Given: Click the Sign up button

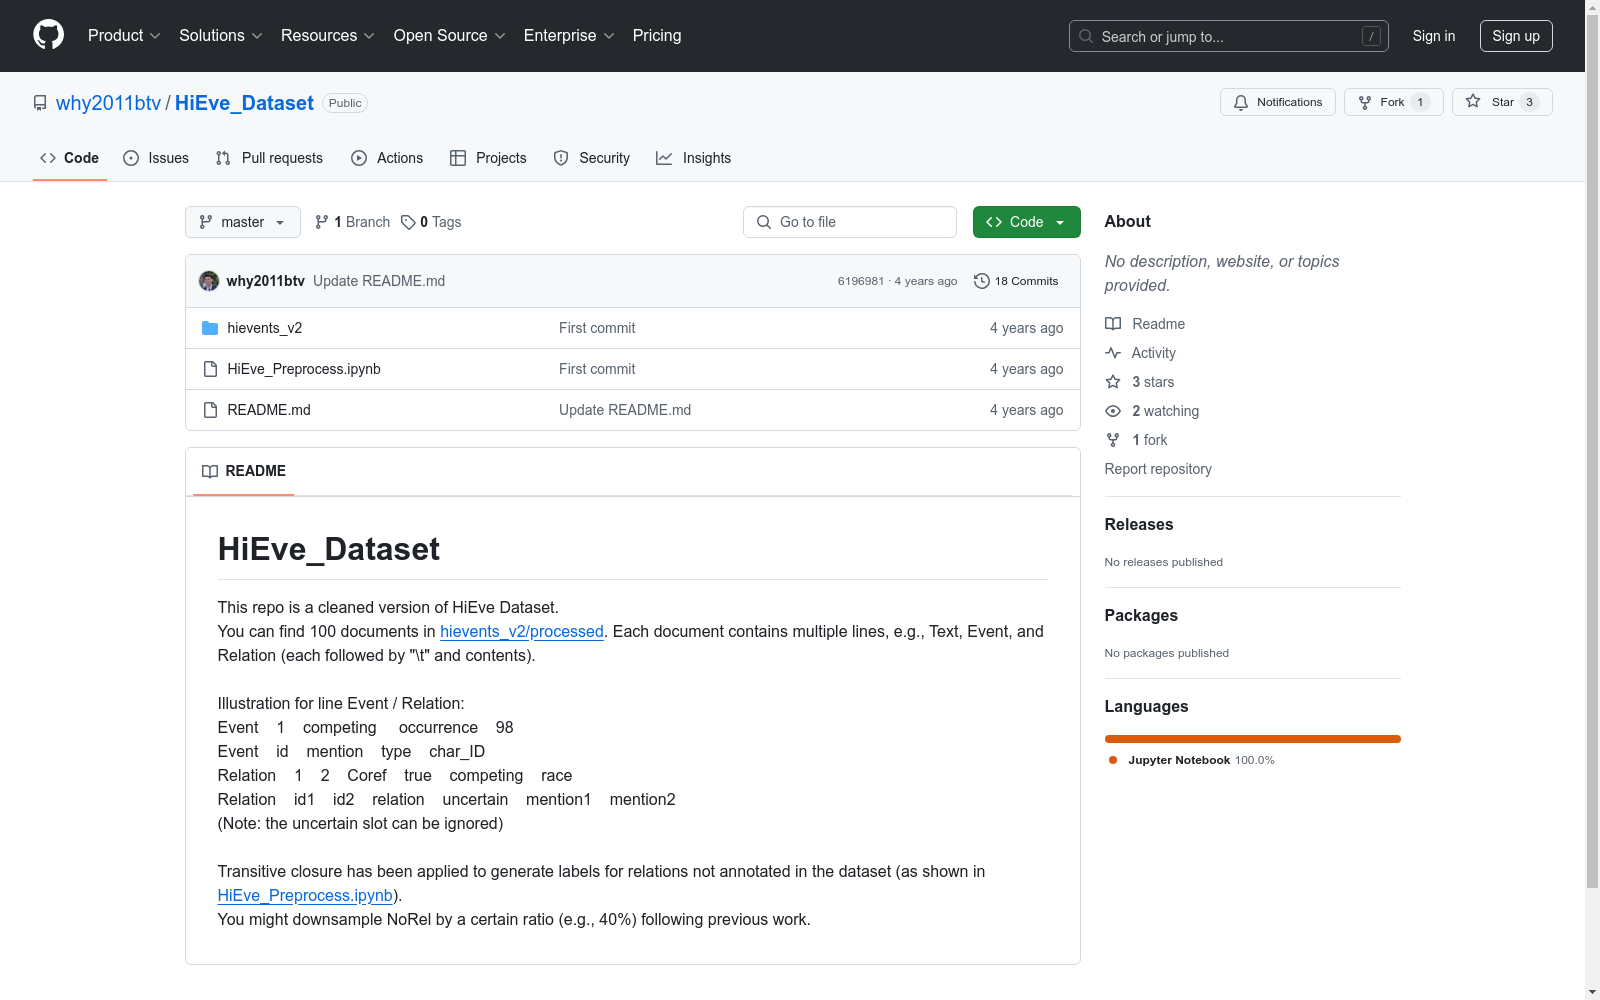Looking at the screenshot, I should (1516, 36).
